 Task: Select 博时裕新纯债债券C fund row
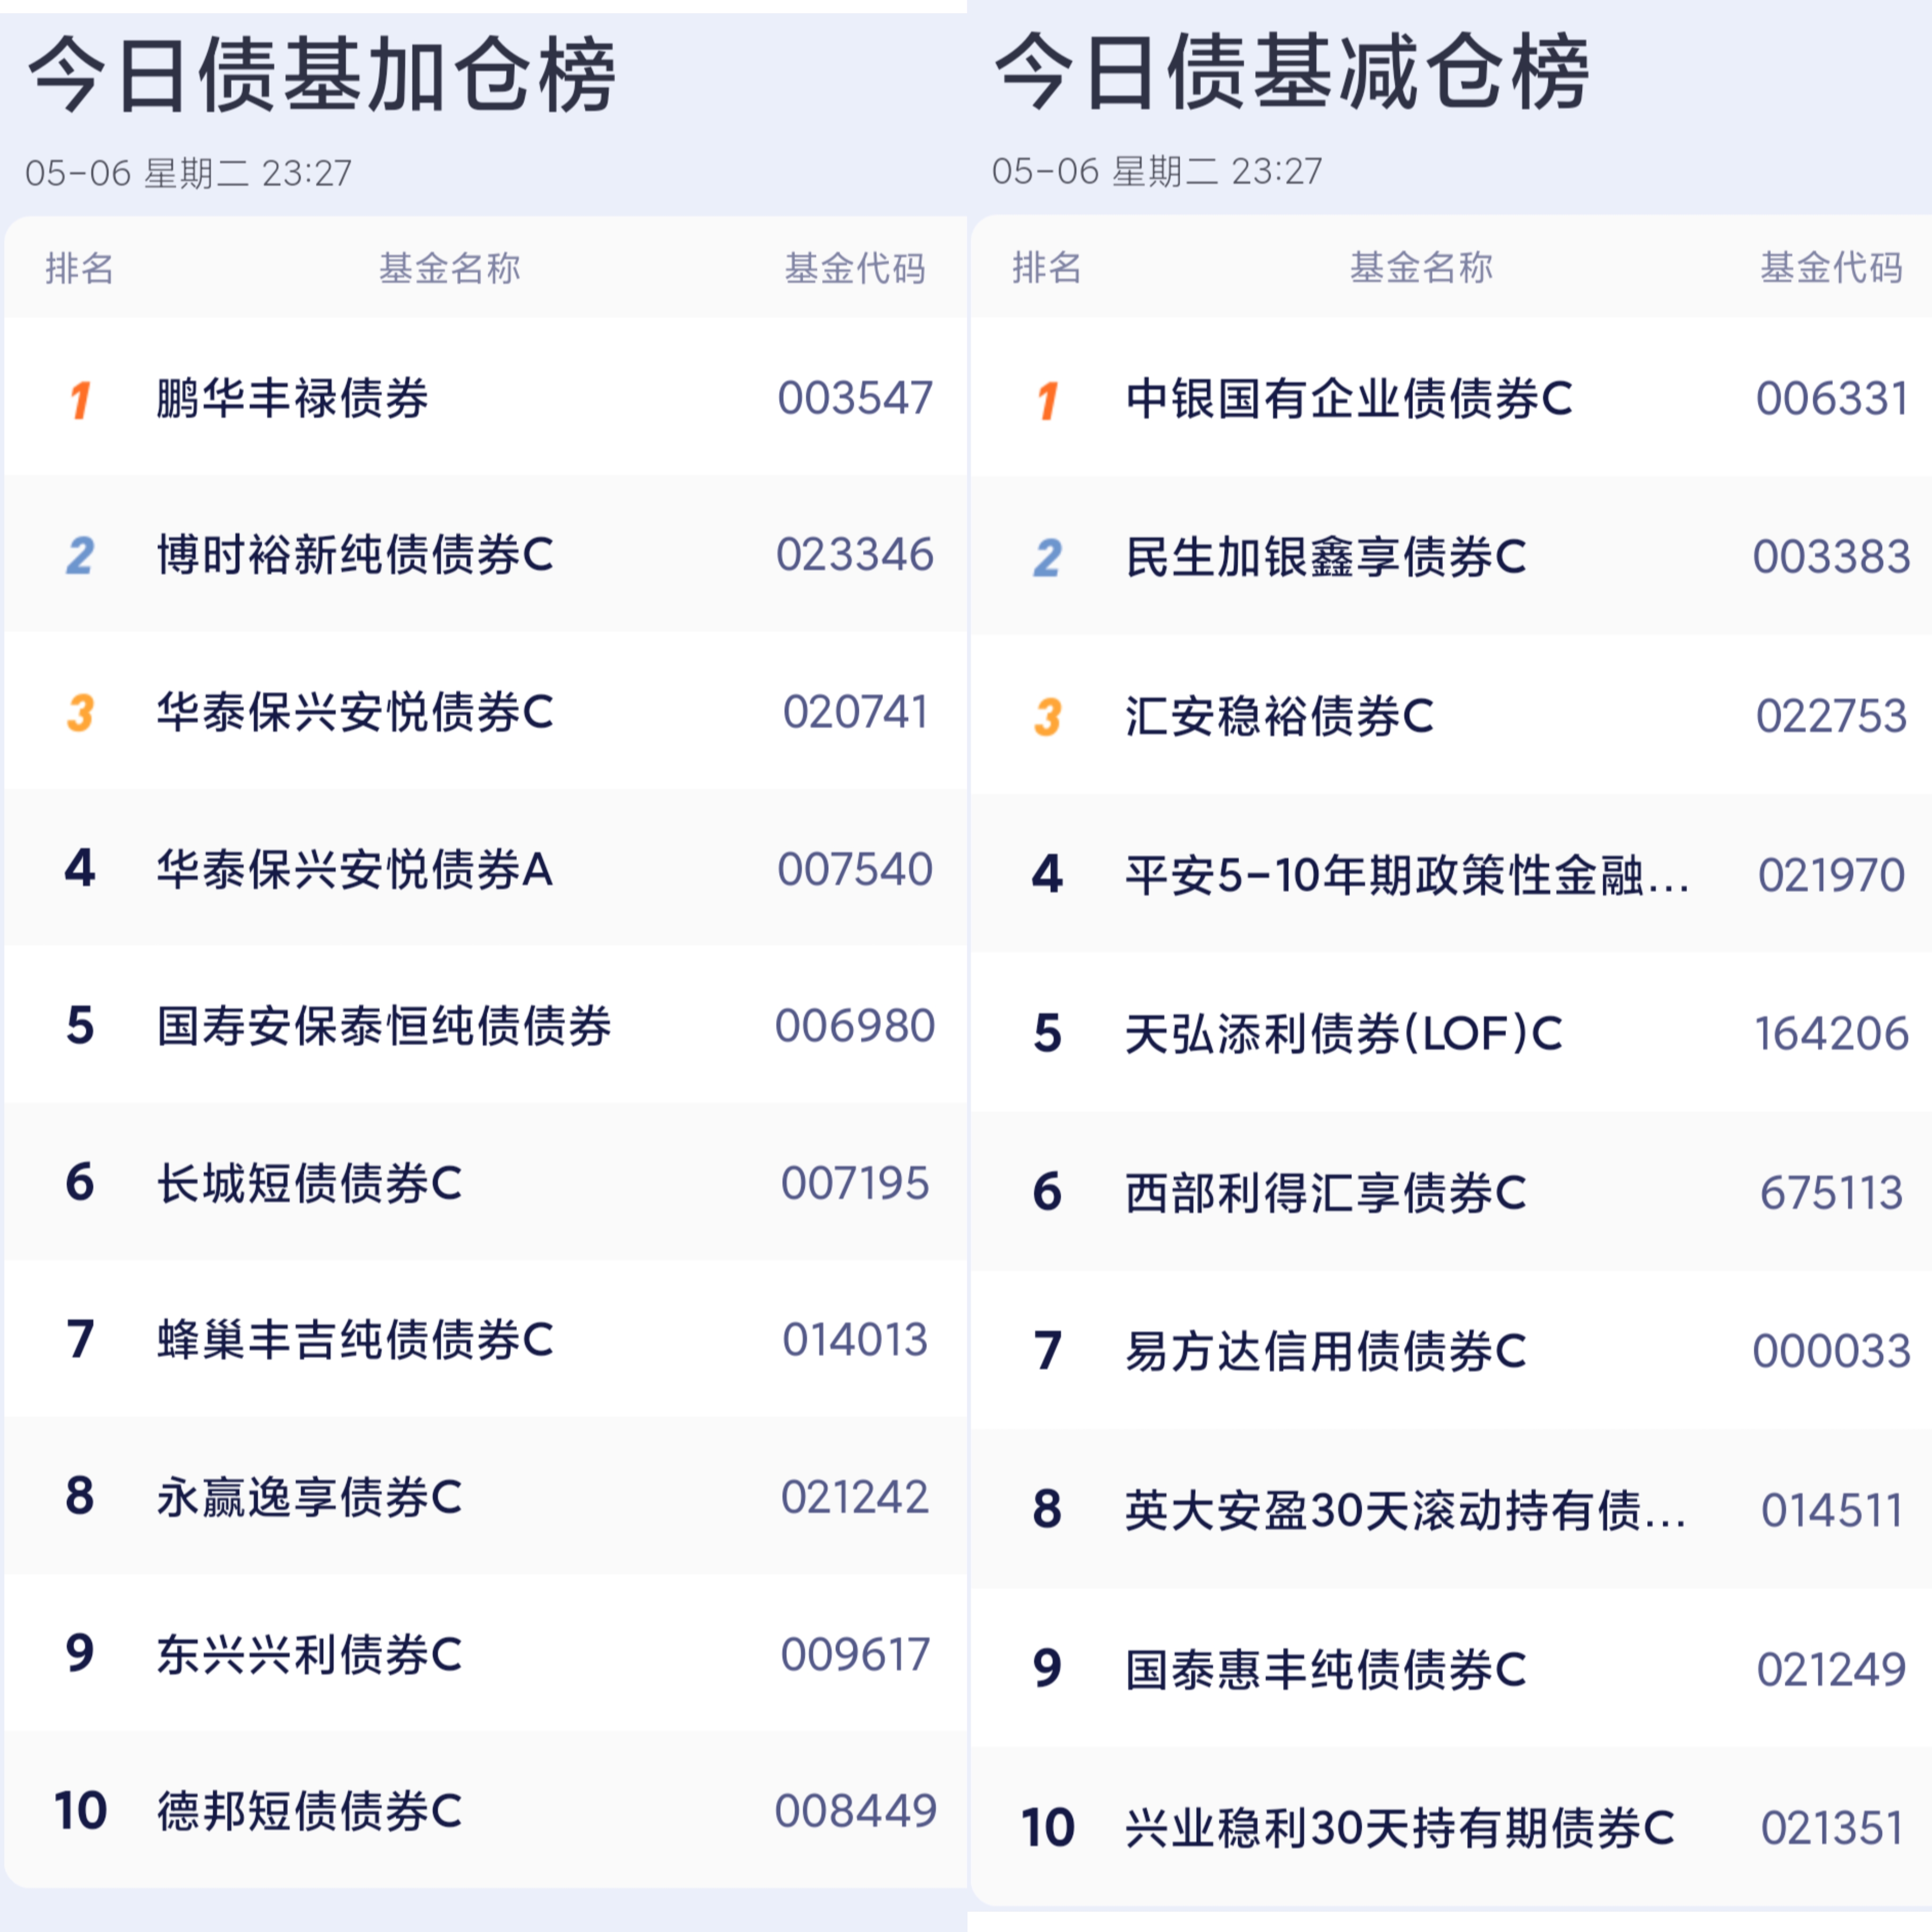[486, 554]
